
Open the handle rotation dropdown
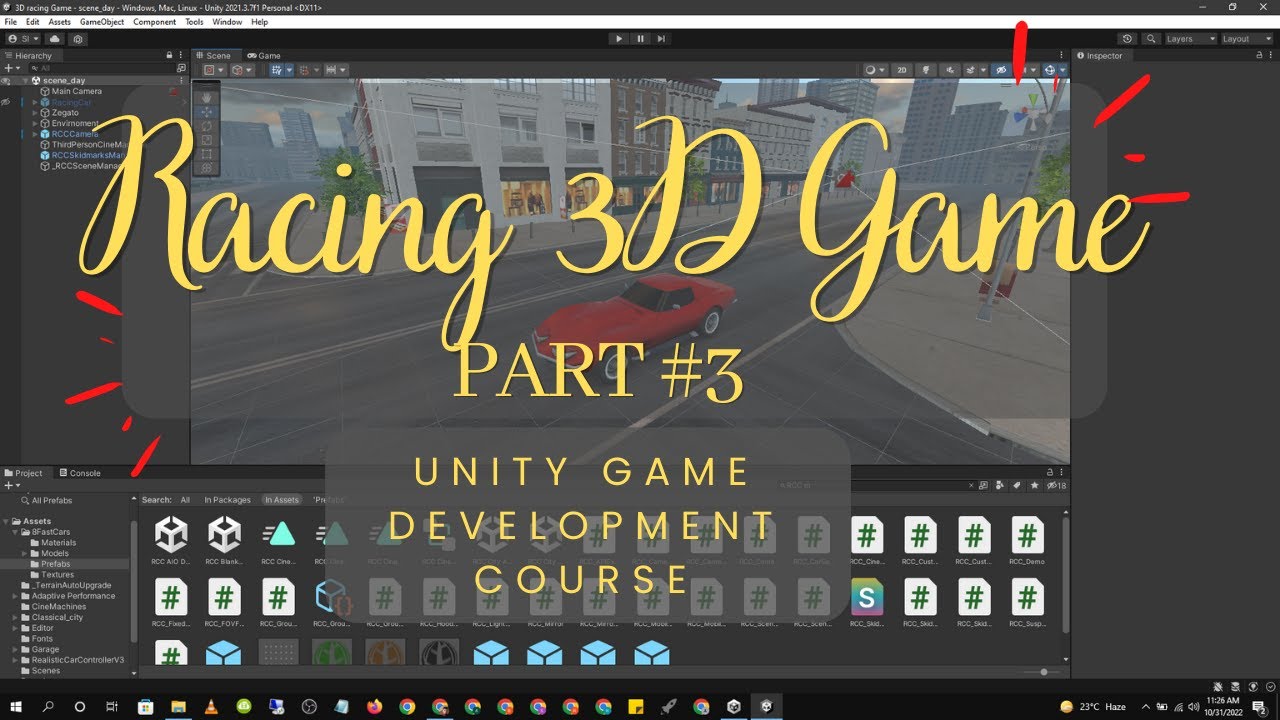(241, 70)
